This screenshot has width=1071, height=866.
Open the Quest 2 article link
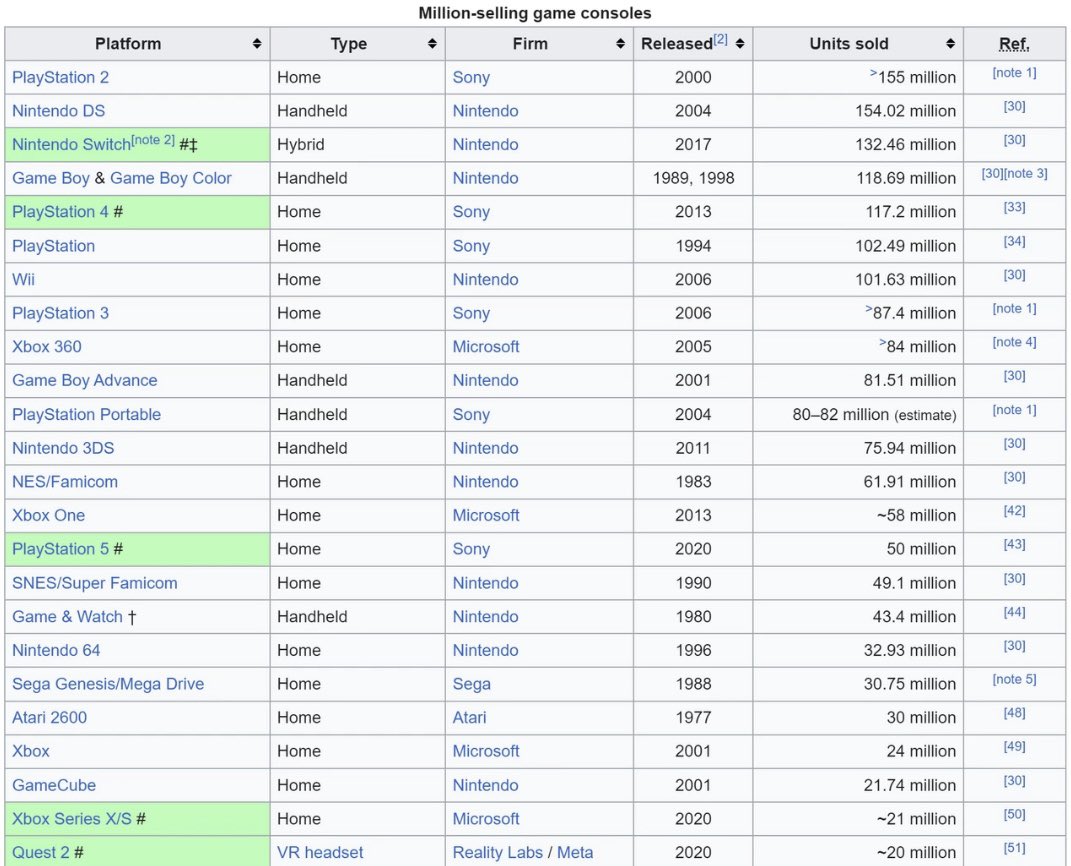point(40,852)
